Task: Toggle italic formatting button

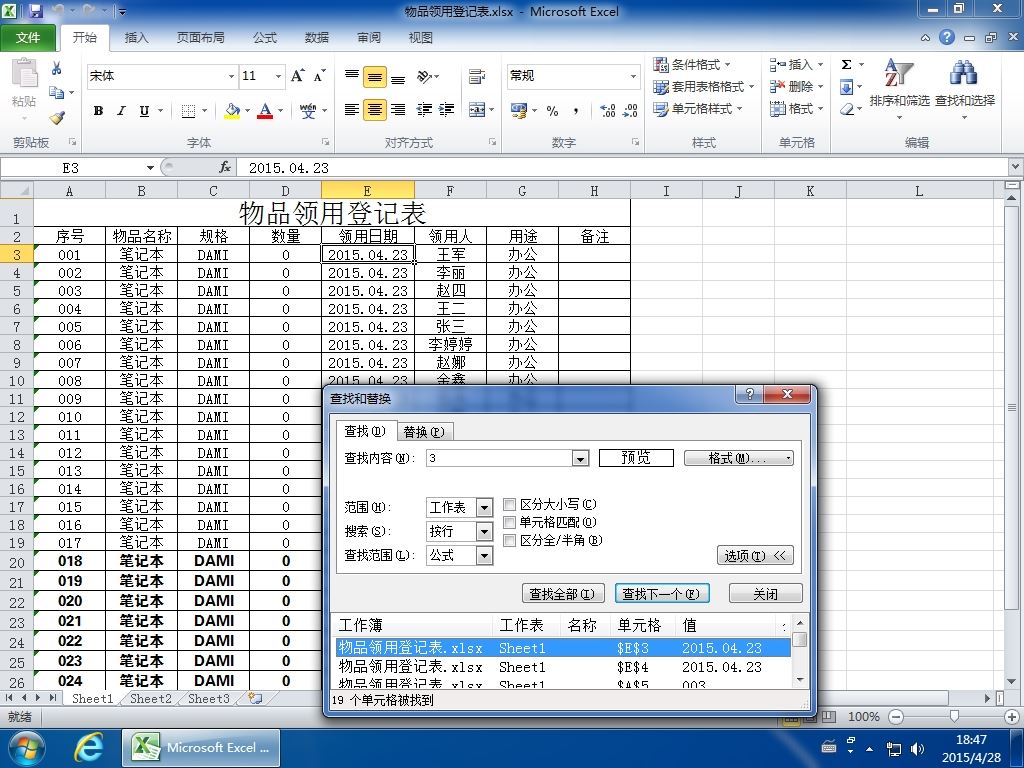Action: (x=121, y=111)
